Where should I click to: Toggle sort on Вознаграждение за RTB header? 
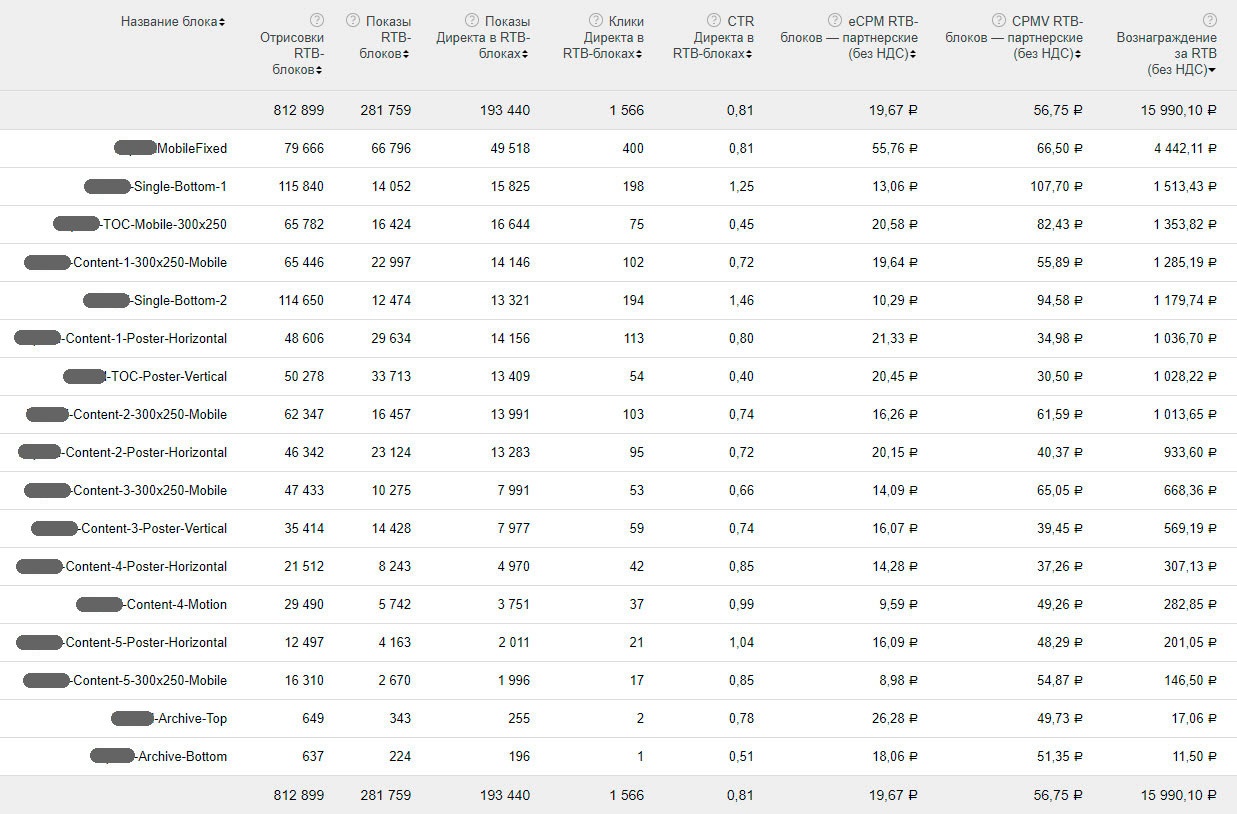[1167, 53]
